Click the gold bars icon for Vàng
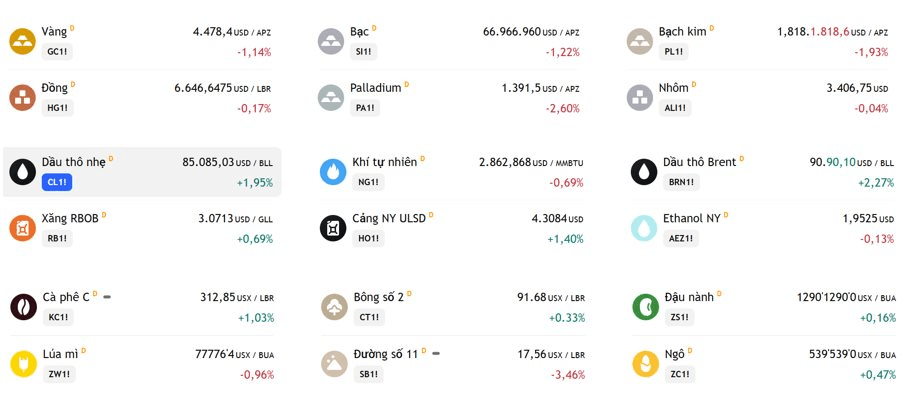Image resolution: width=917 pixels, height=408 pixels. 23,42
